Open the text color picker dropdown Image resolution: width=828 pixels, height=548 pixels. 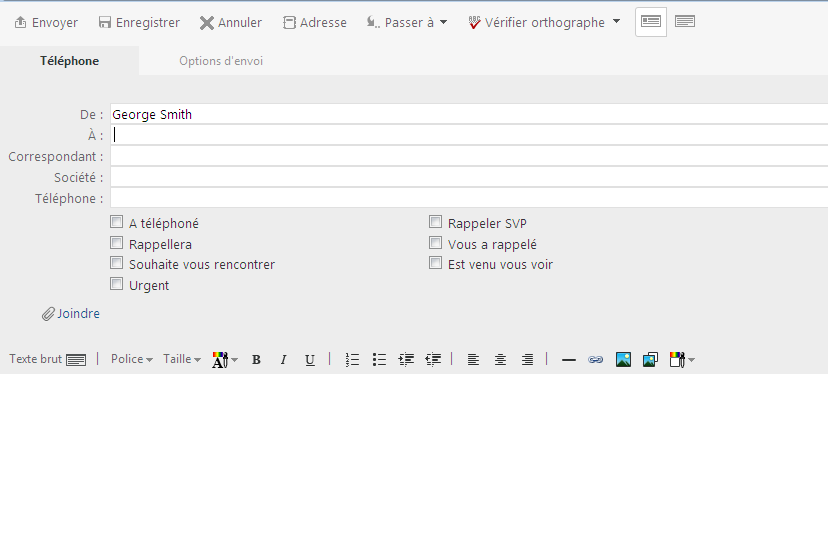pyautogui.click(x=225, y=360)
